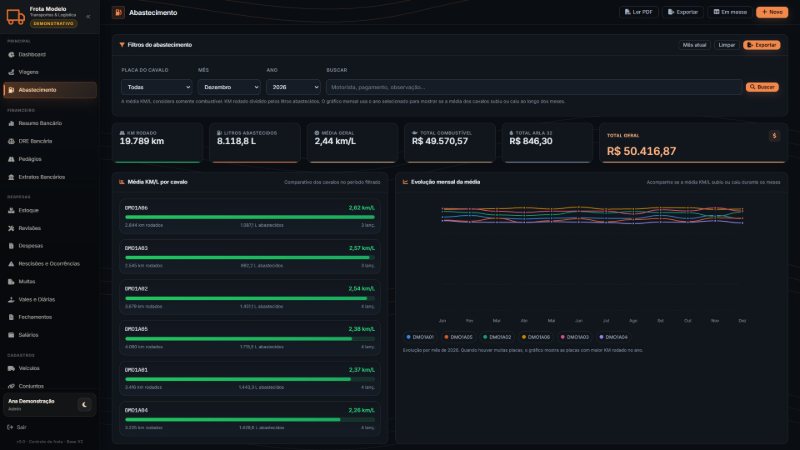
Task: Click the Veículos truck icon
Action: click(11, 368)
